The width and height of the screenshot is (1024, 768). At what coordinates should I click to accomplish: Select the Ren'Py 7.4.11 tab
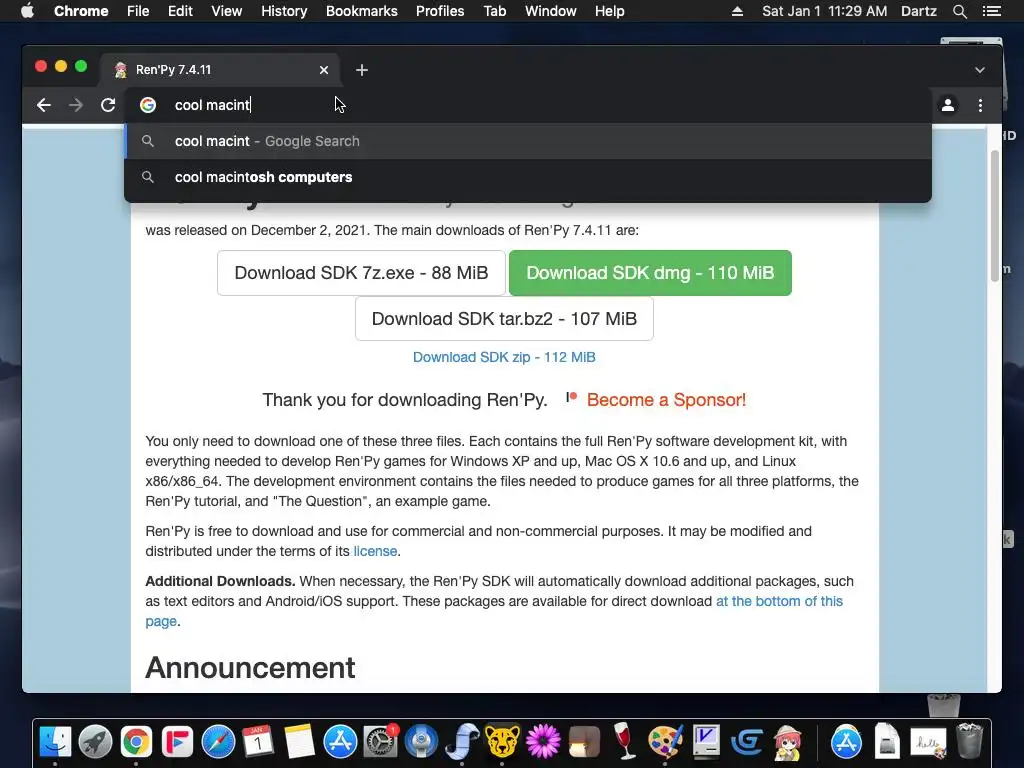coord(220,70)
